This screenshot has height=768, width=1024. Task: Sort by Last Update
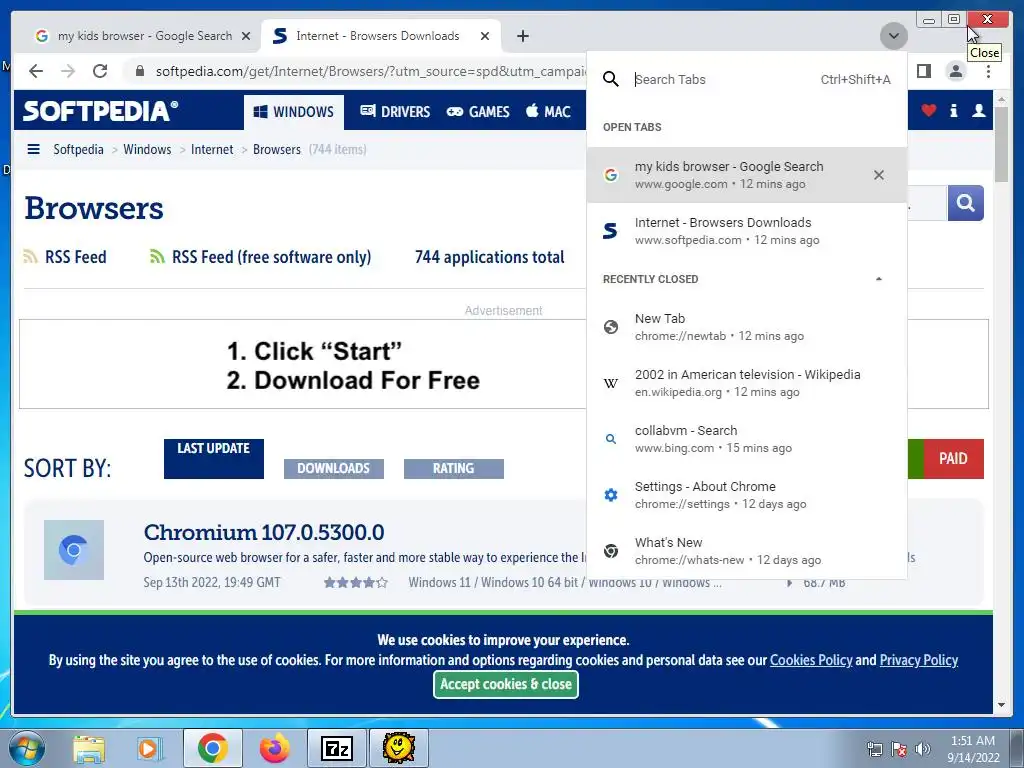(214, 458)
